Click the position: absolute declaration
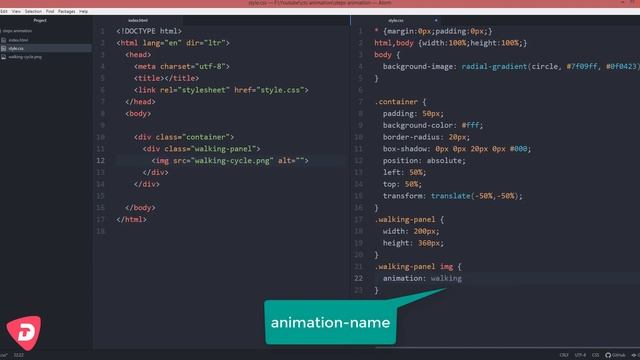The image size is (640, 360). pos(424,161)
